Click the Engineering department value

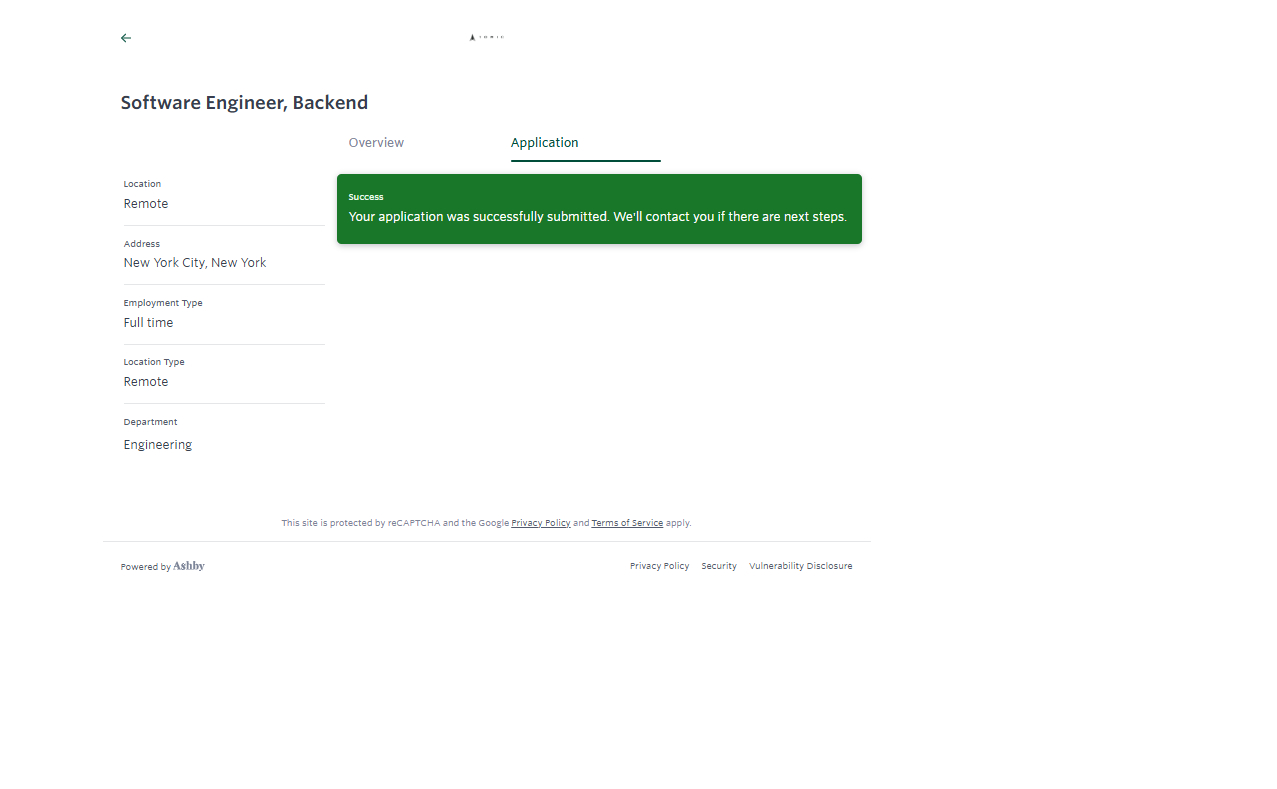pyautogui.click(x=158, y=445)
